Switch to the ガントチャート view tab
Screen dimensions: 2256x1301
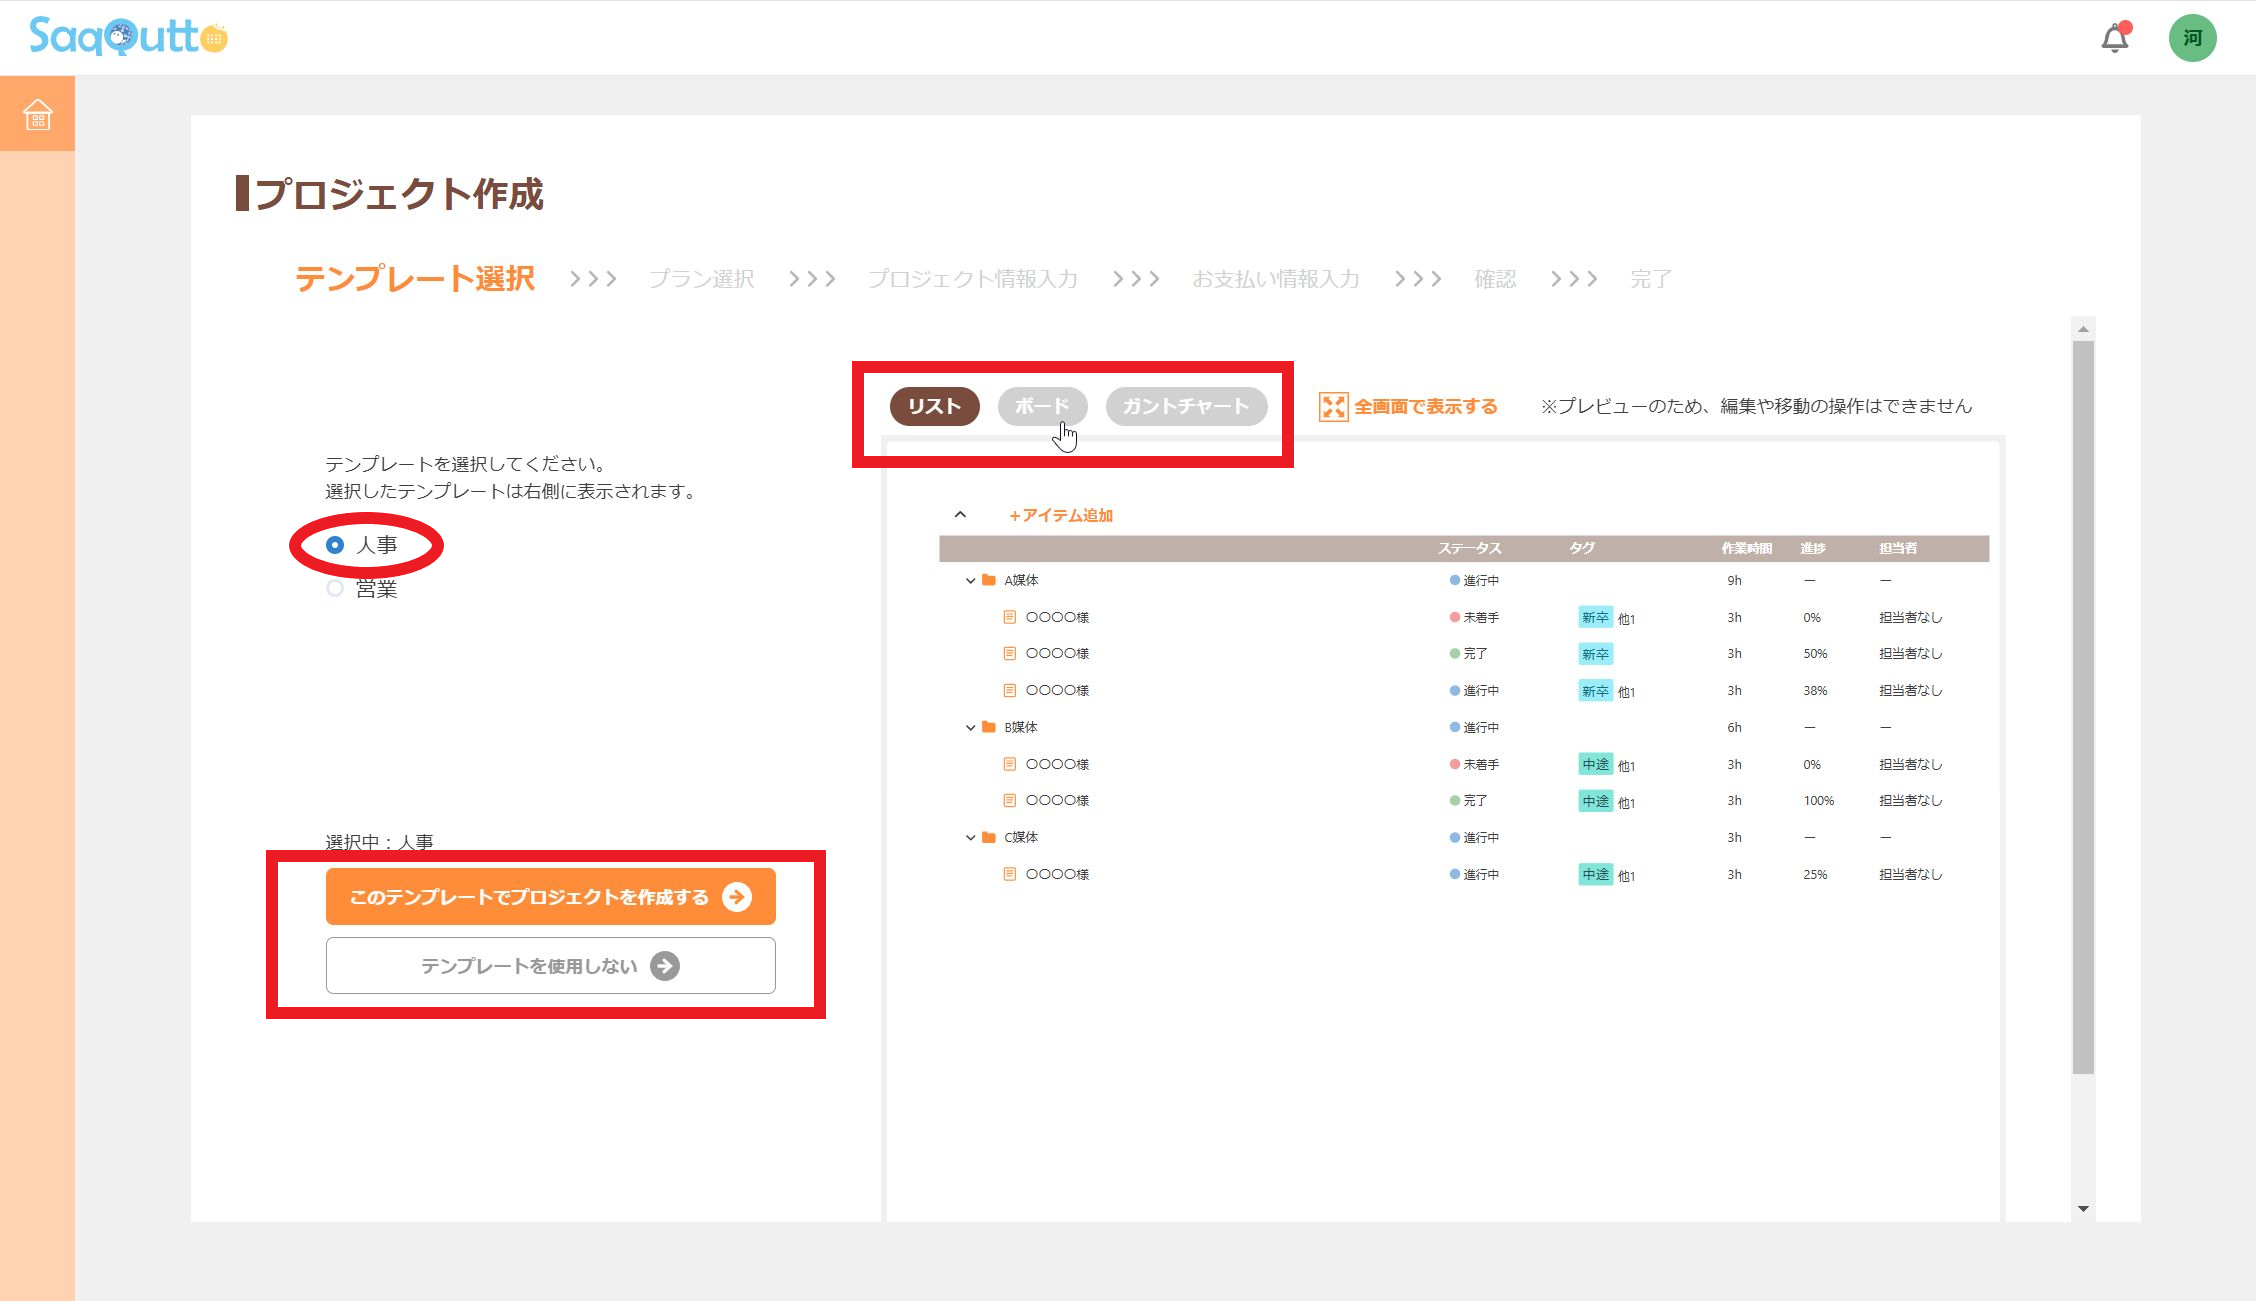[x=1186, y=406]
